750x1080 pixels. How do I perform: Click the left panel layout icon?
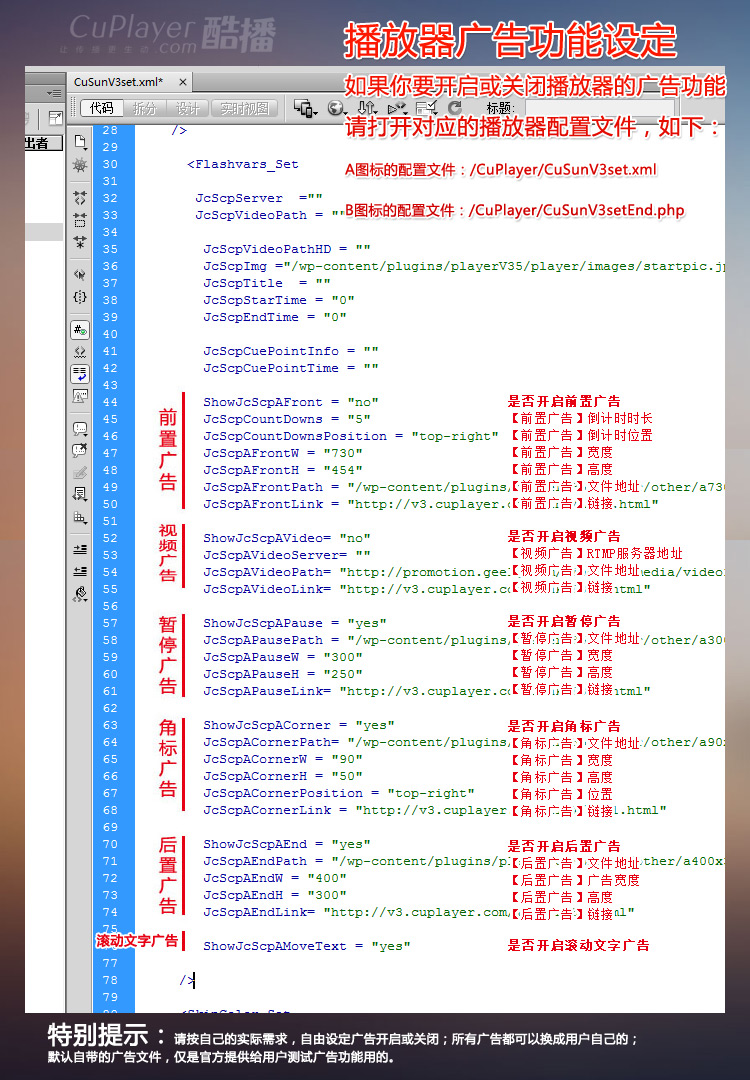[x=55, y=118]
